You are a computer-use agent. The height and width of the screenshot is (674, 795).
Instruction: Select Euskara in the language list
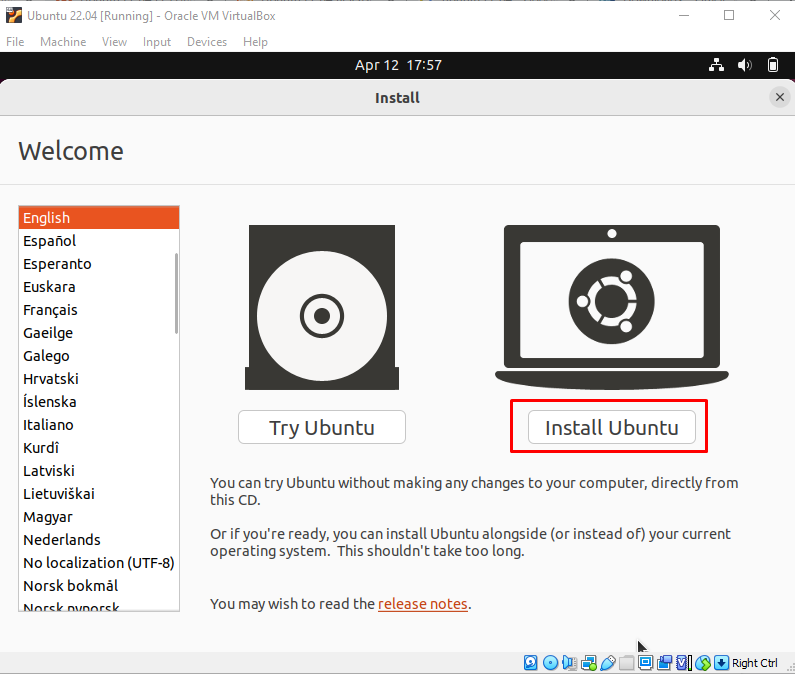click(99, 287)
